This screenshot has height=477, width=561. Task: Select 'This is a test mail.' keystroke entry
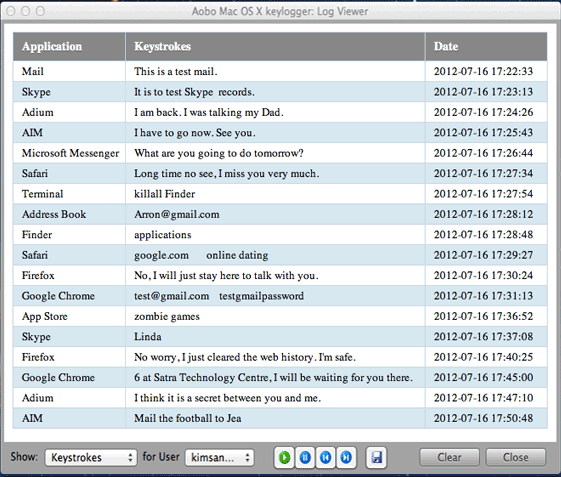[x=176, y=71]
